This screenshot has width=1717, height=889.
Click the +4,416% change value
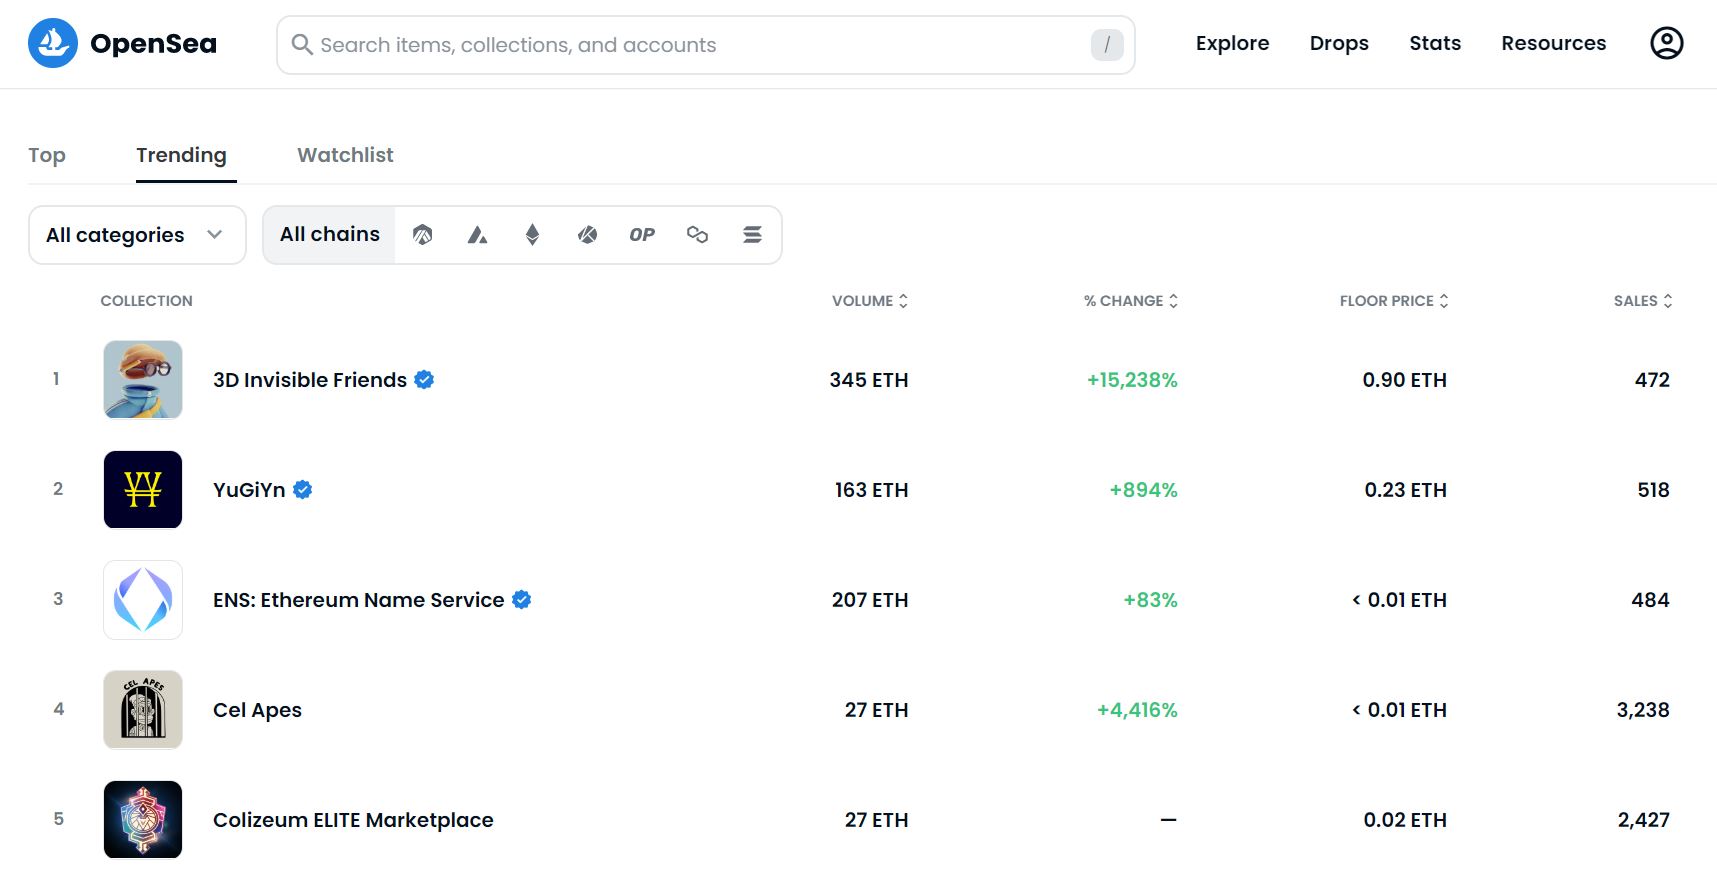pos(1137,710)
